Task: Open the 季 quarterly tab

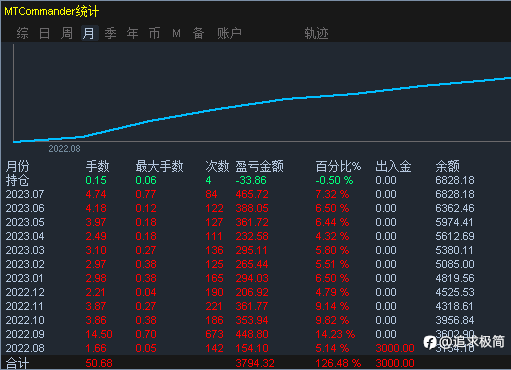Action: click(x=110, y=33)
